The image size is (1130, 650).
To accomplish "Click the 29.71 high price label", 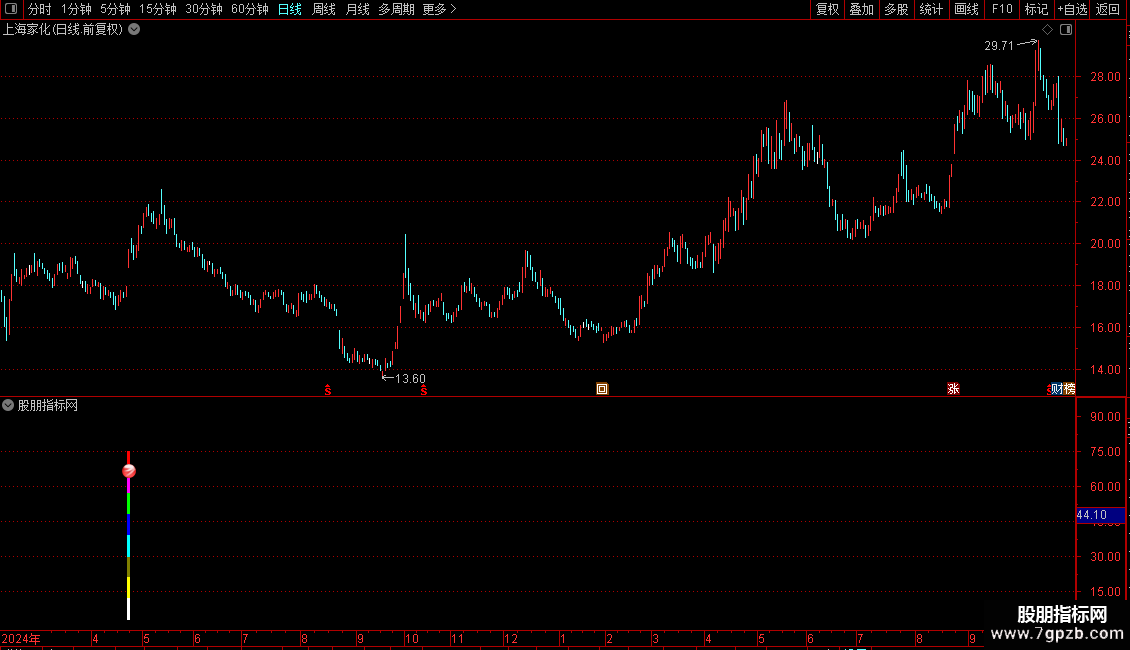I will click(x=999, y=45).
